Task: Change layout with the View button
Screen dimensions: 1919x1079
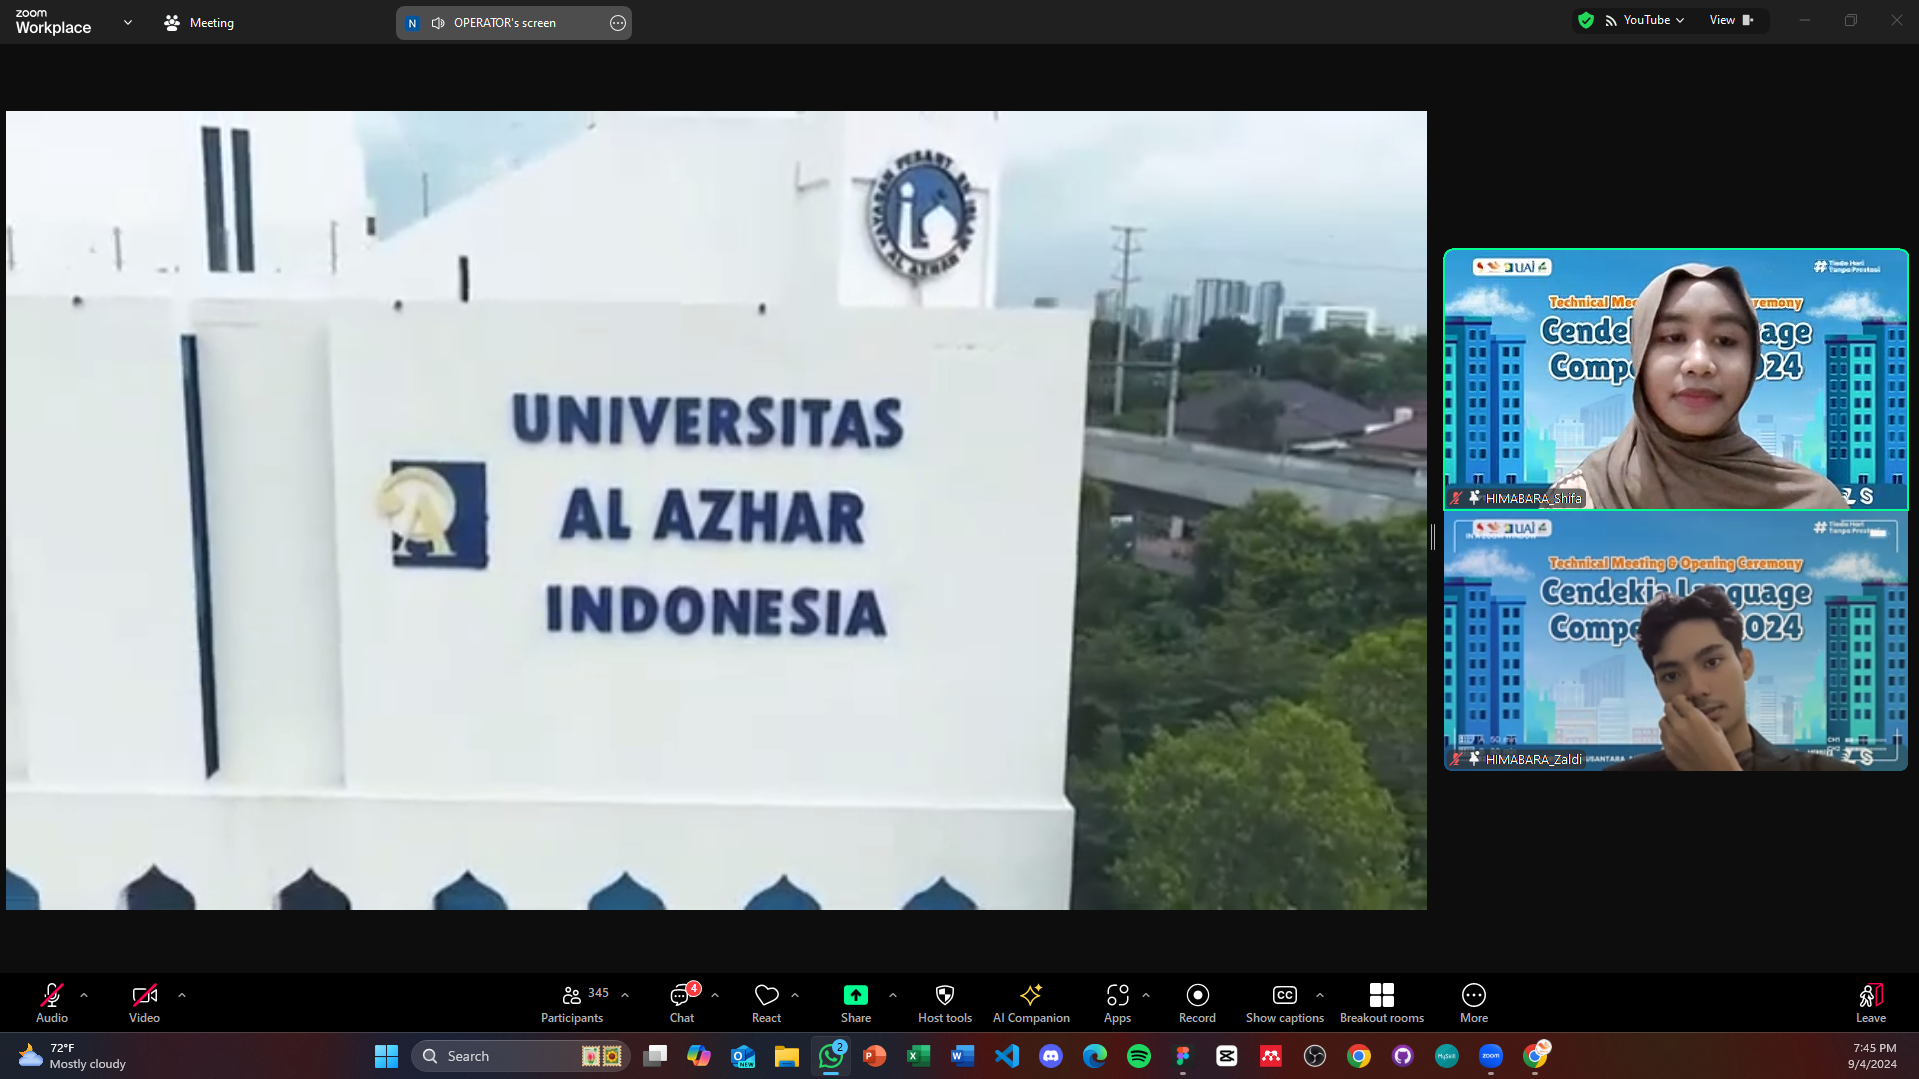Action: [1731, 20]
